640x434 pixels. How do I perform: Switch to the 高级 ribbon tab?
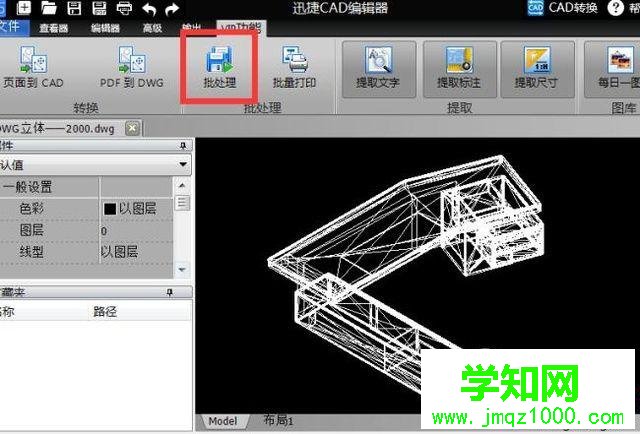tap(152, 28)
